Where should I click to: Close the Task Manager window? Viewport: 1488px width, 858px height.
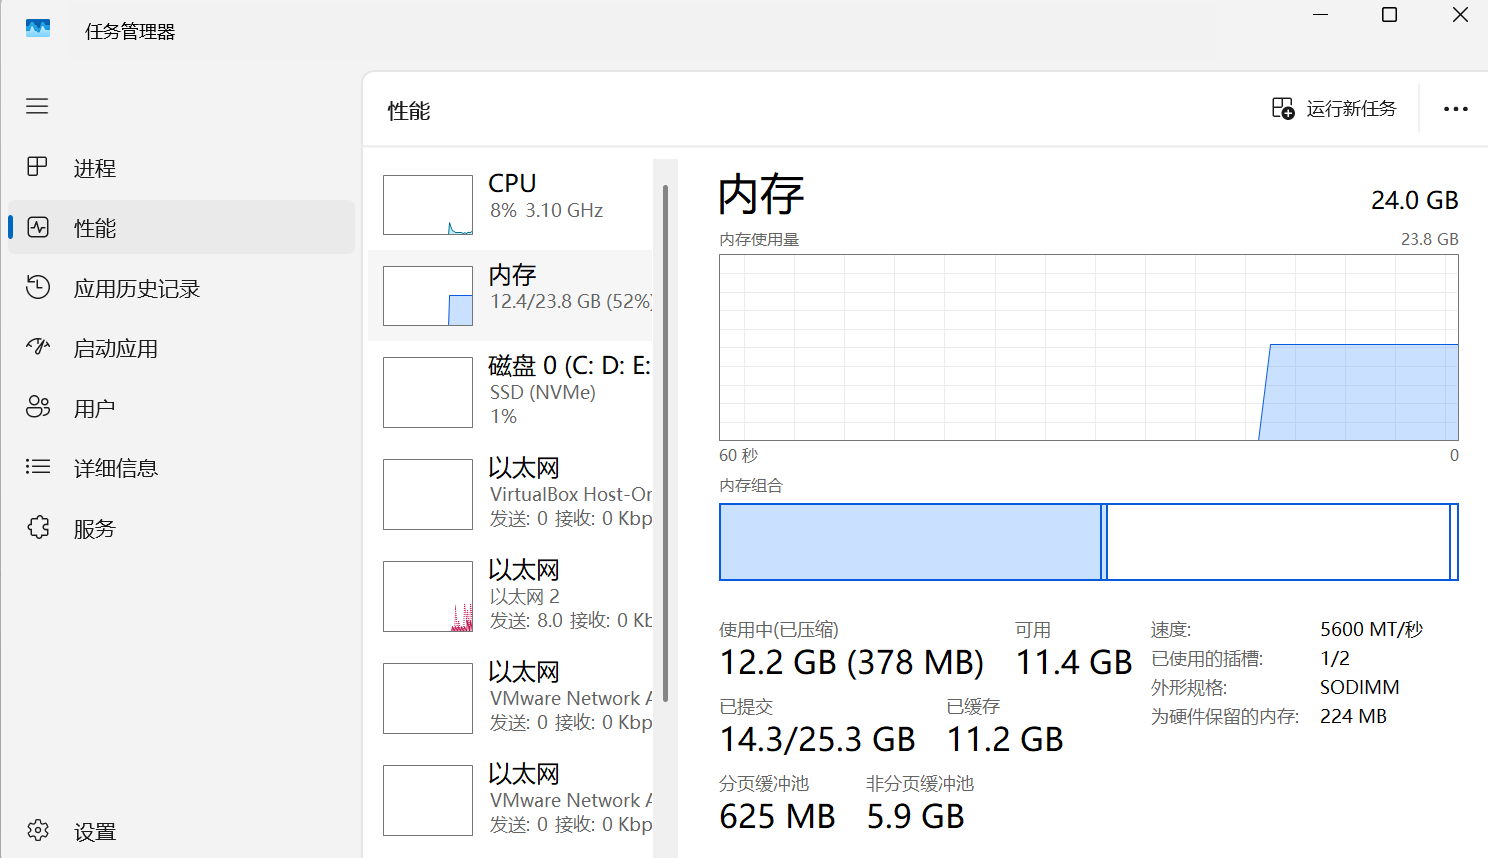[1460, 15]
